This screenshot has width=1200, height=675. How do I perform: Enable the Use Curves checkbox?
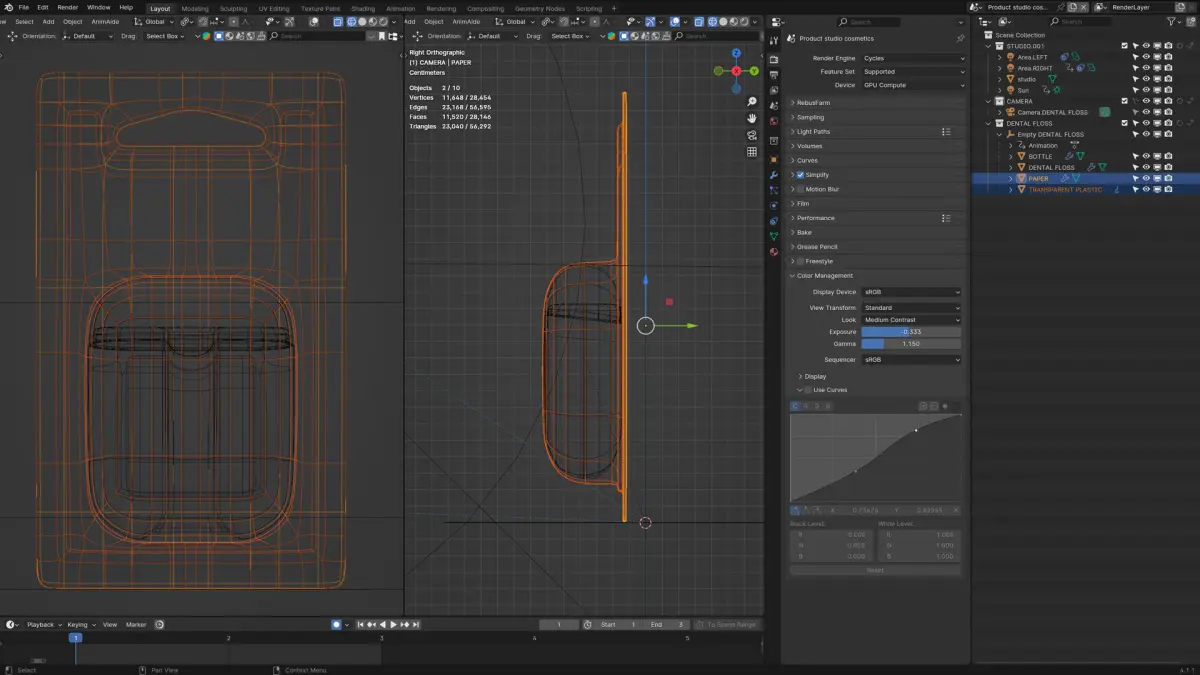tap(808, 390)
